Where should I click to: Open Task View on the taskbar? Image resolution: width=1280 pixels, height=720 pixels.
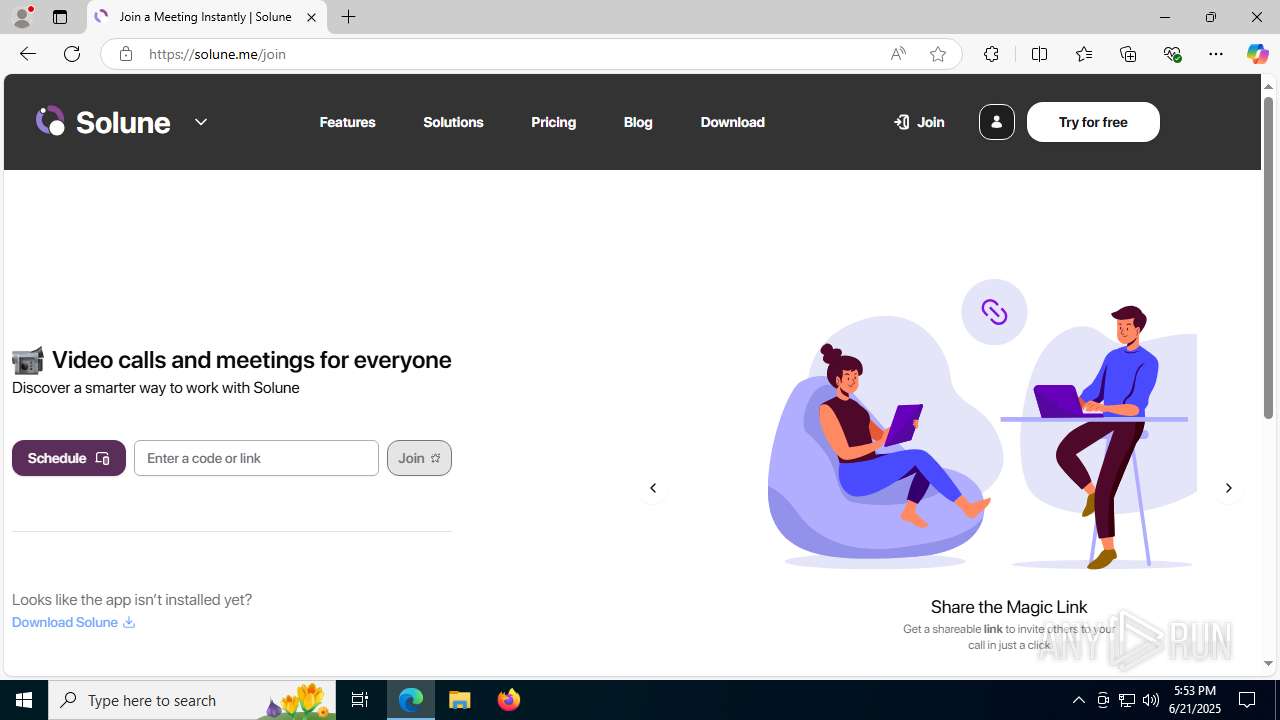click(x=360, y=700)
